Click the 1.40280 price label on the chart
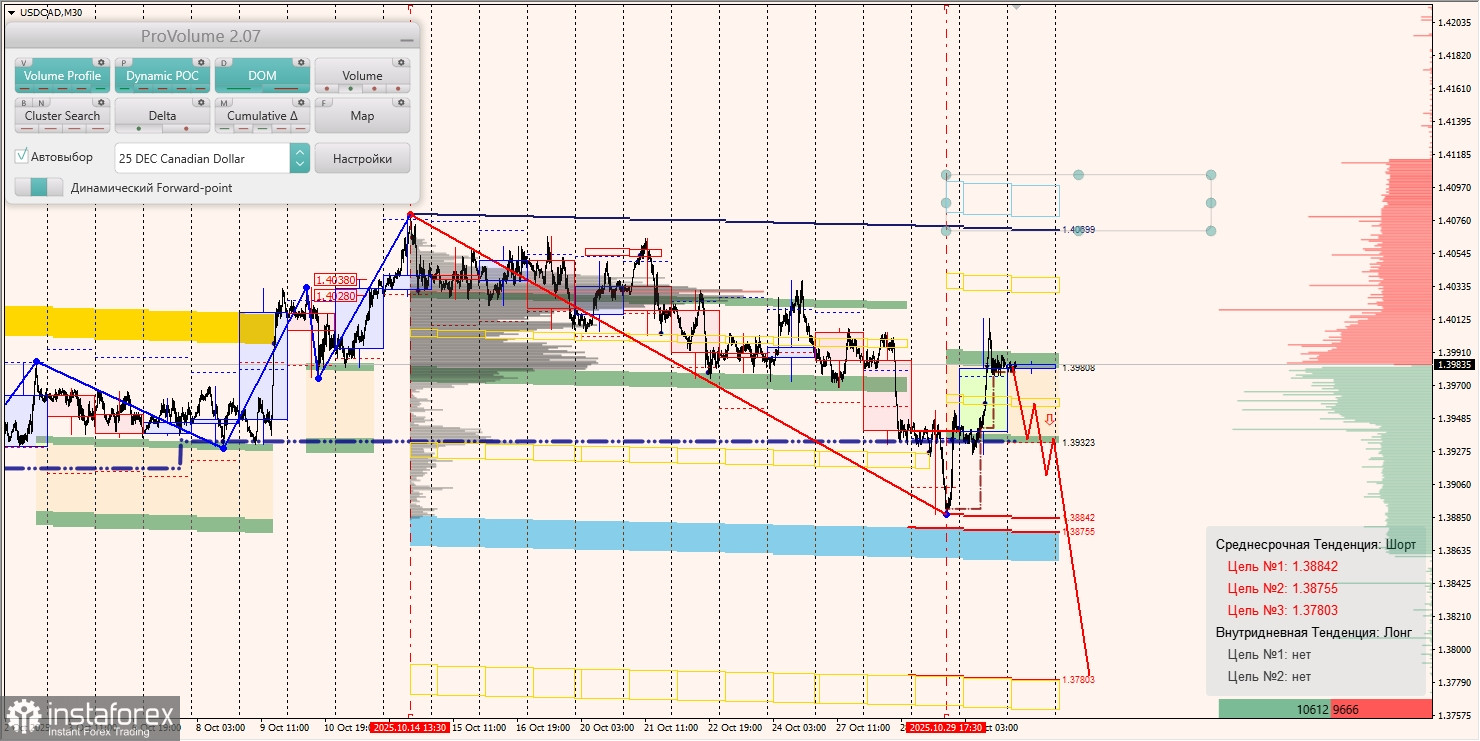Screen dimensions: 1480x741 (335, 296)
